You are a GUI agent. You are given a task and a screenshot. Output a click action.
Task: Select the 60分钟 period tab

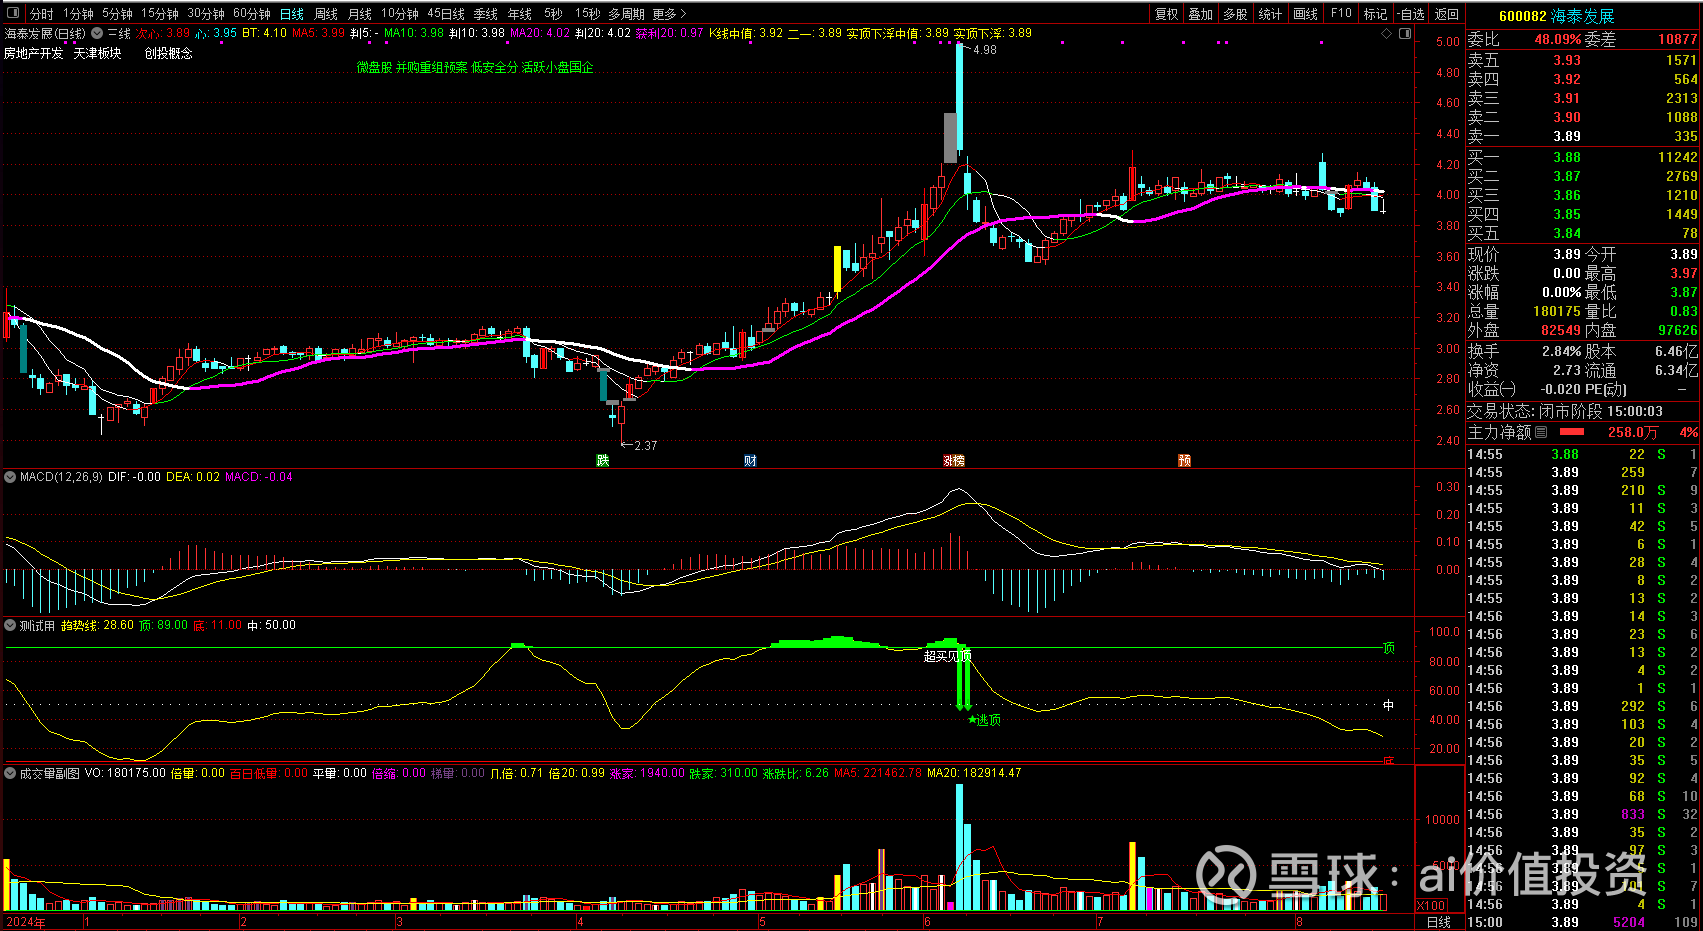pyautogui.click(x=252, y=14)
